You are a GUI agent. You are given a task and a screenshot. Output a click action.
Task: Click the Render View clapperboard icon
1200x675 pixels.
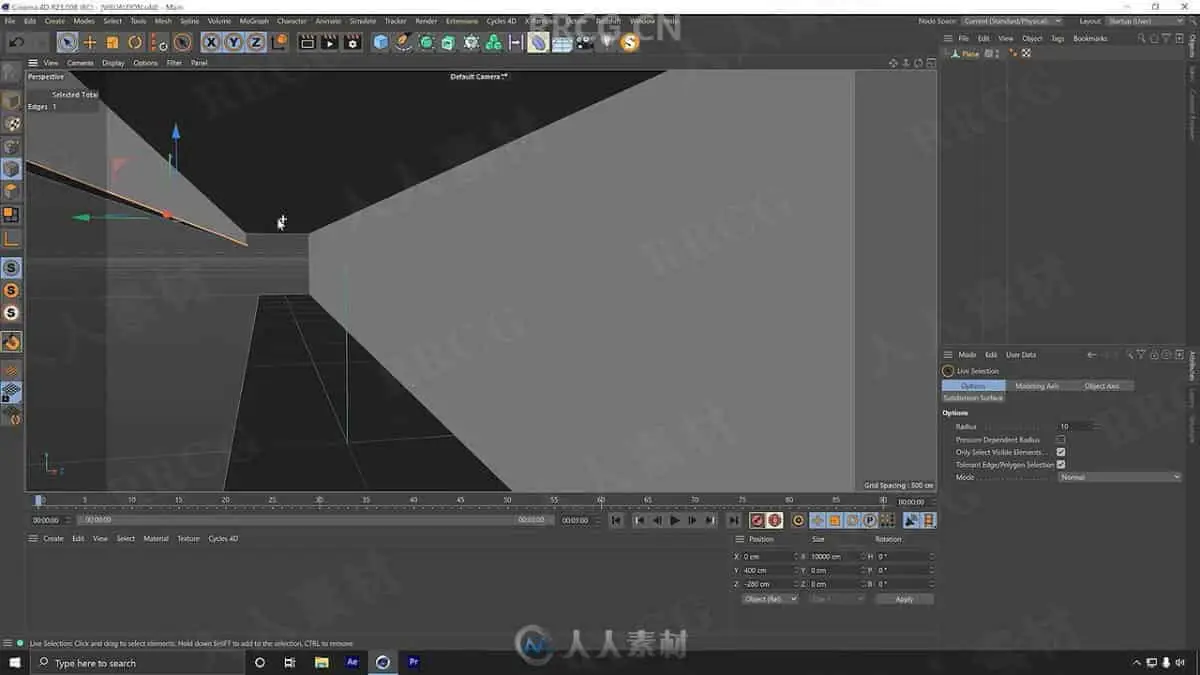(x=307, y=42)
